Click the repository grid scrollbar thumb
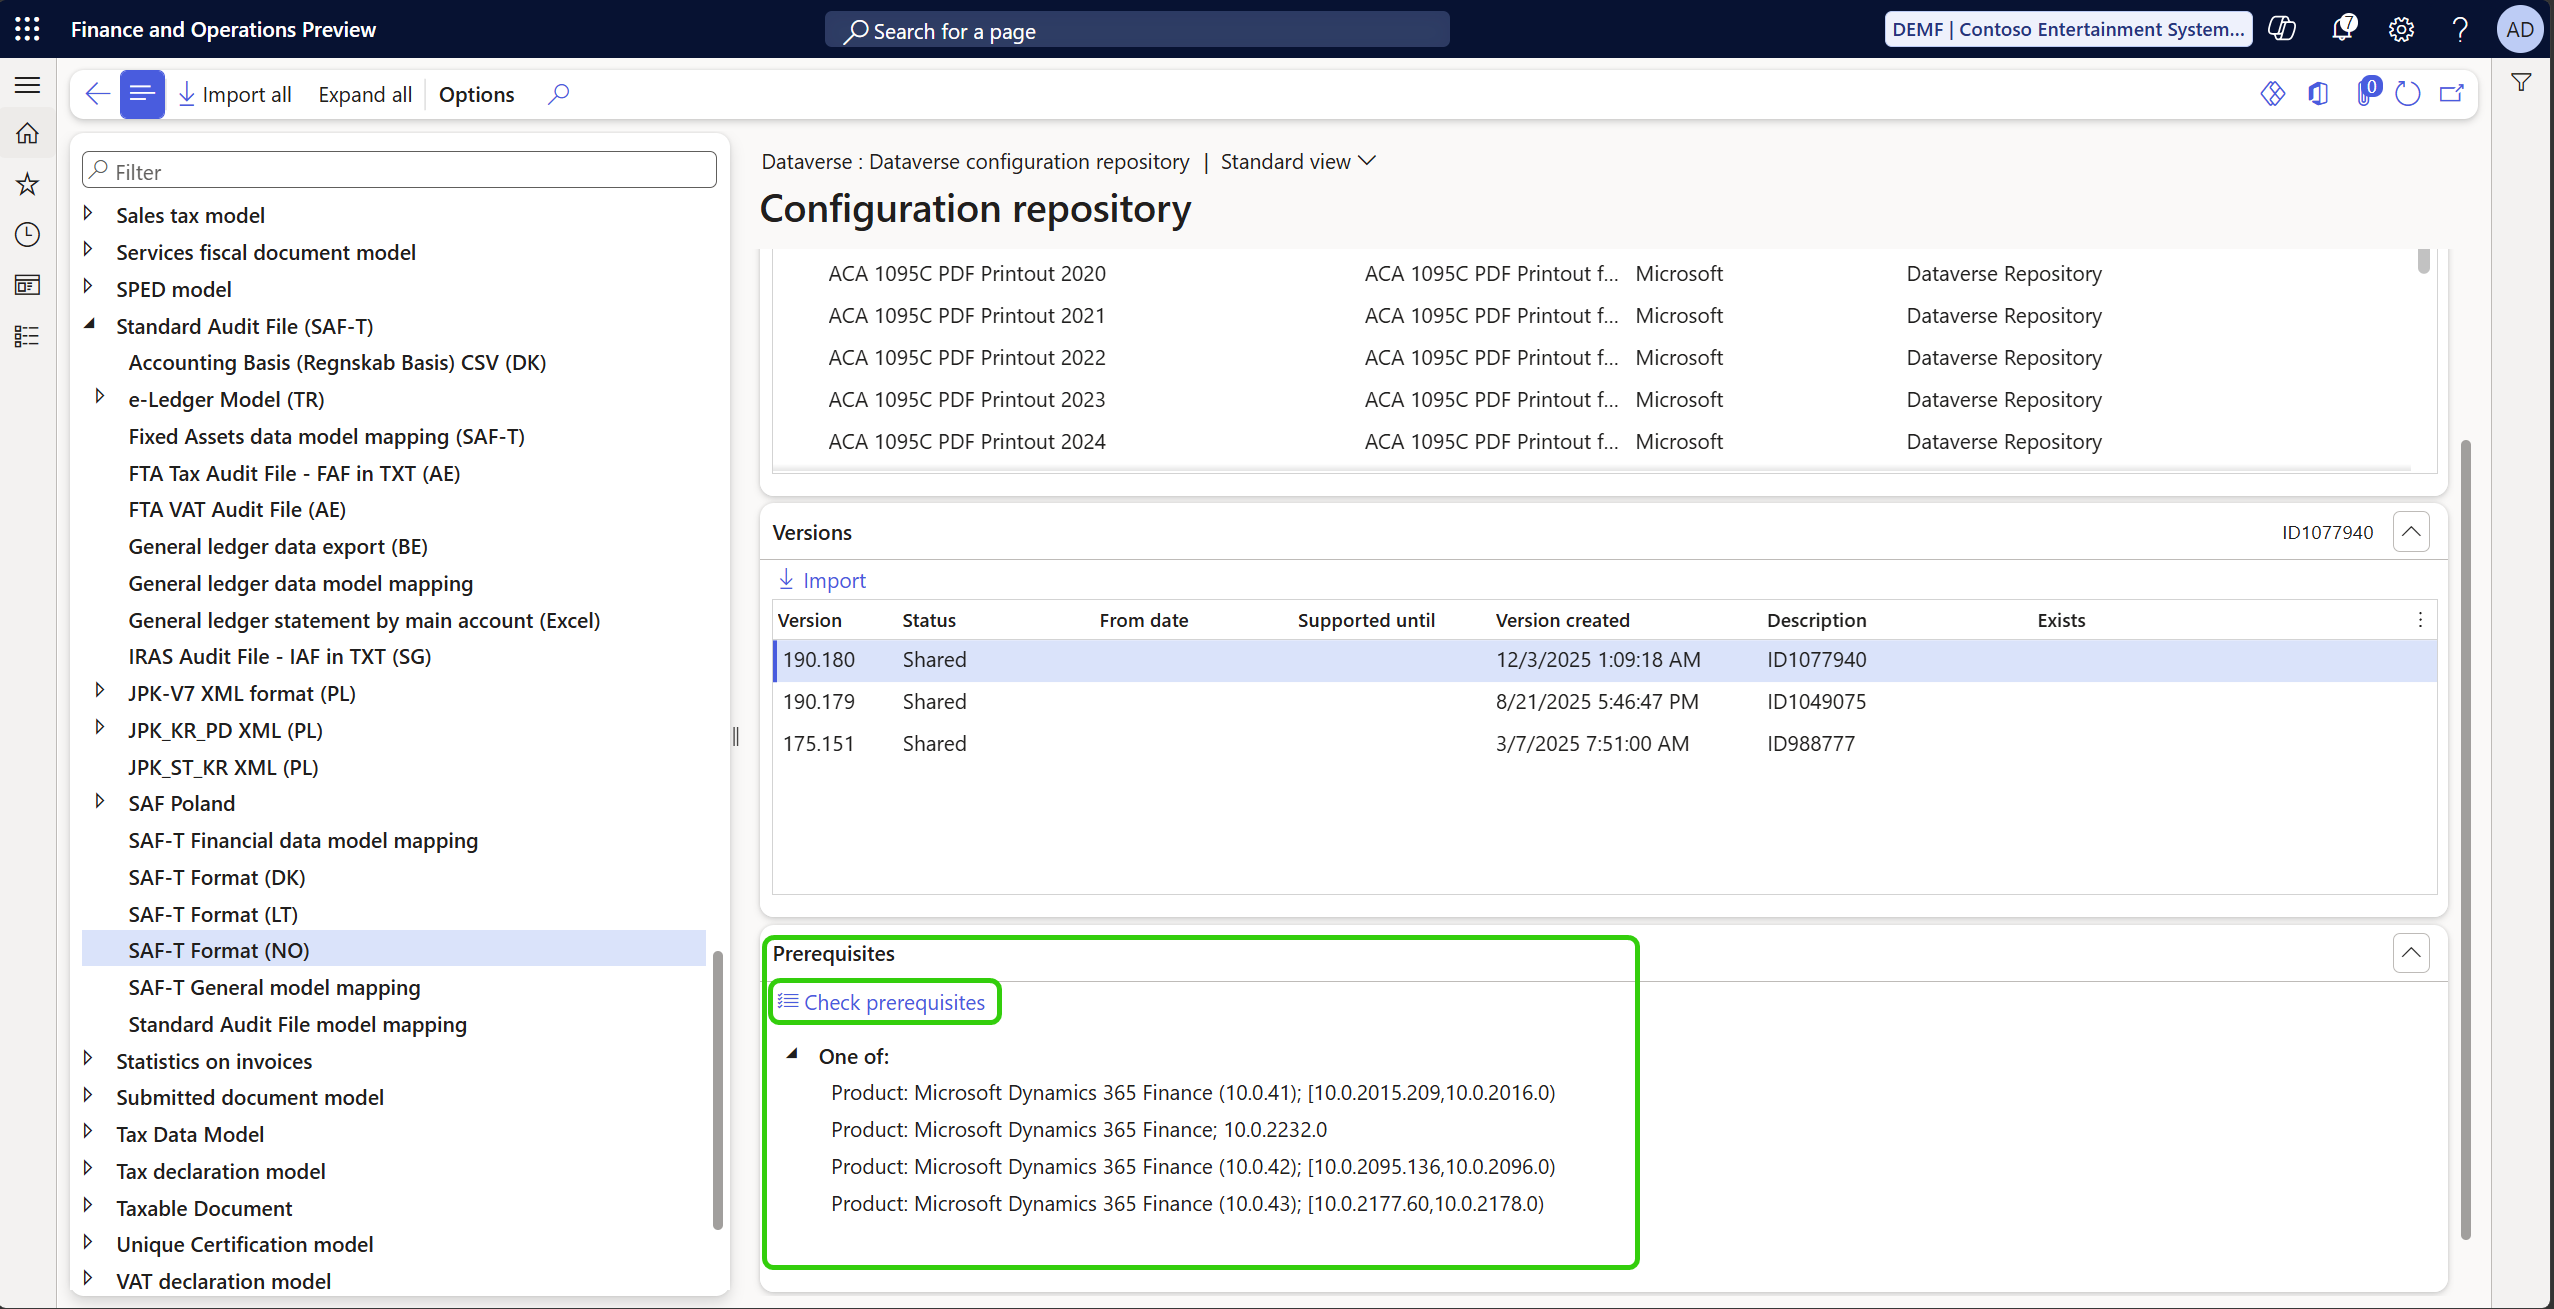This screenshot has height=1309, width=2554. 2423,261
